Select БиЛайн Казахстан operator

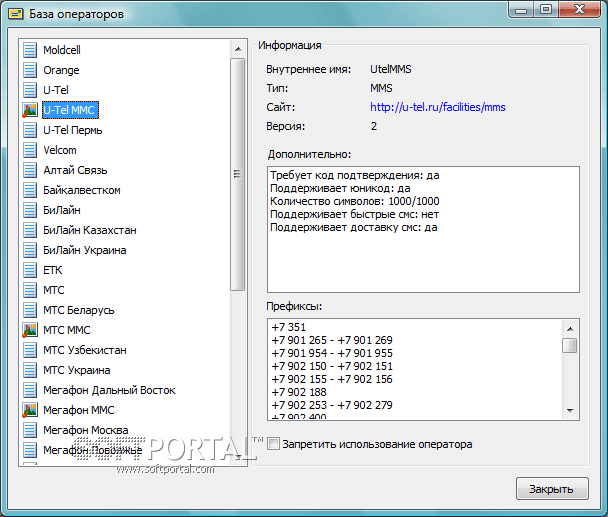[90, 230]
